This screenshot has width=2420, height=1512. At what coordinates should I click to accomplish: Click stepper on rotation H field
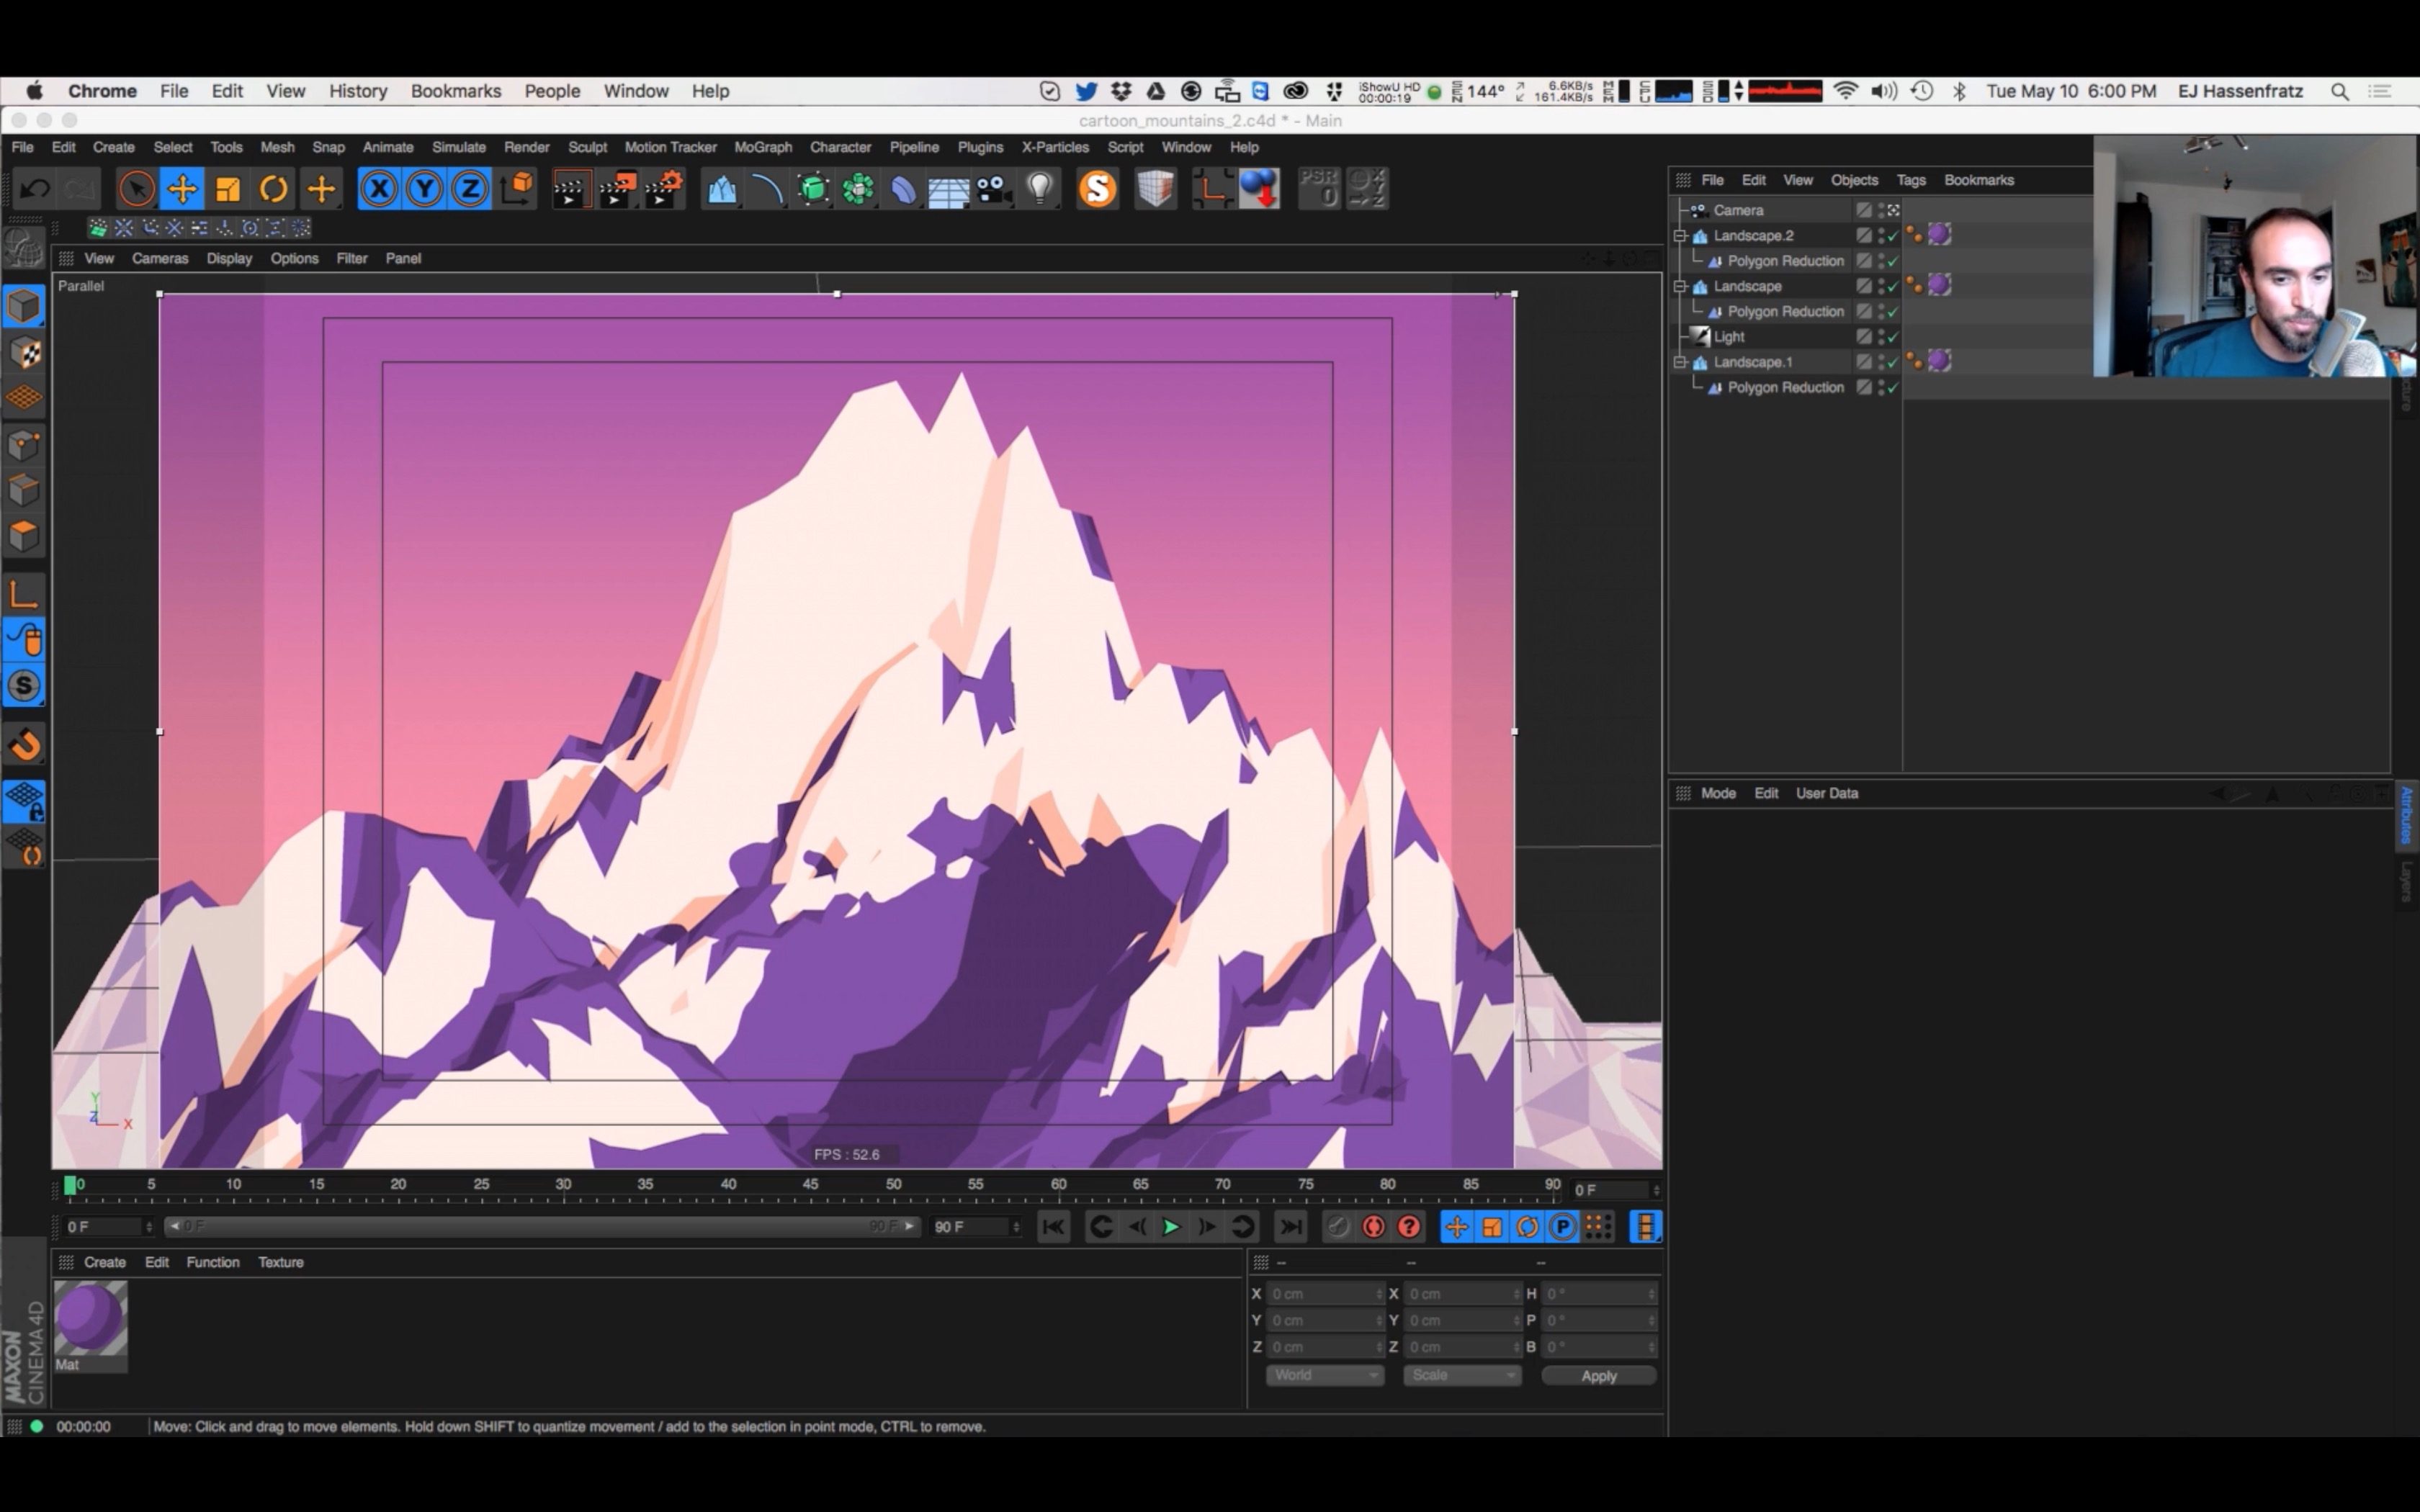[x=1651, y=1294]
